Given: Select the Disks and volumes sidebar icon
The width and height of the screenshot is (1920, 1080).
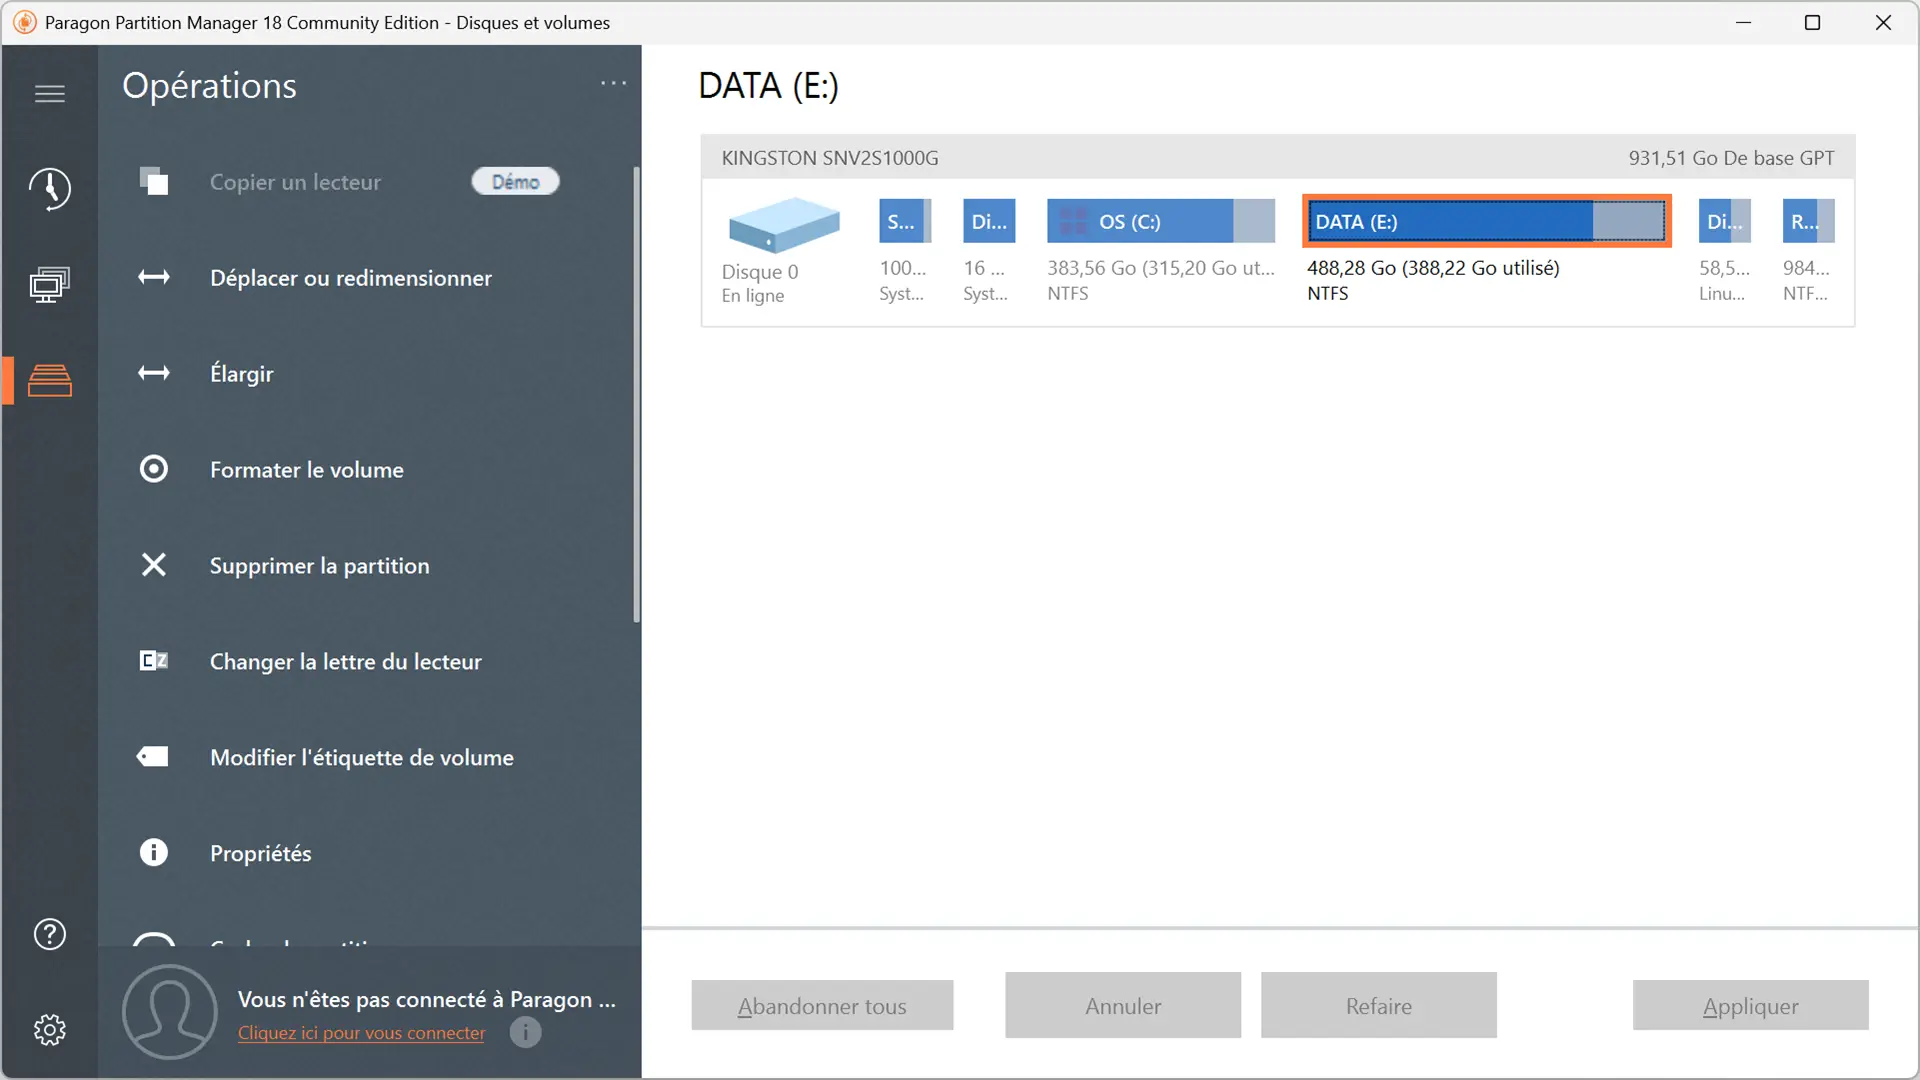Looking at the screenshot, I should (x=49, y=381).
